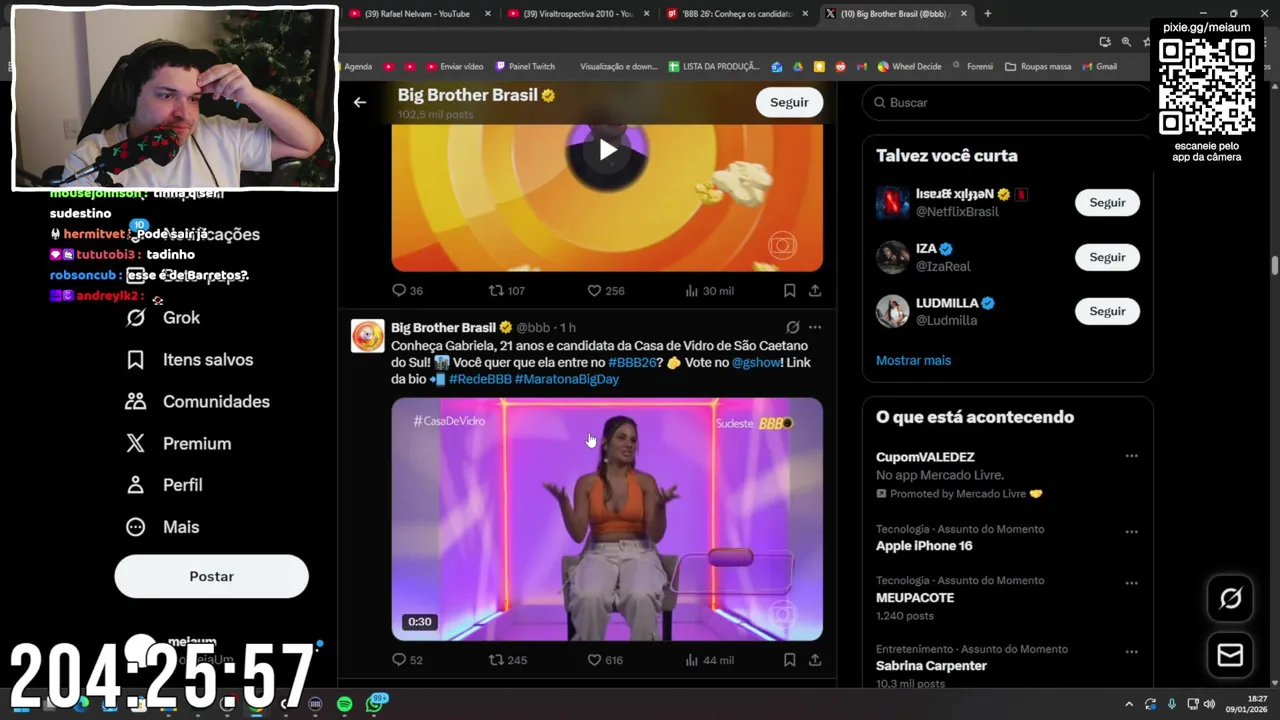Share the Gabriela post
This screenshot has width=1280, height=720.
(x=815, y=660)
